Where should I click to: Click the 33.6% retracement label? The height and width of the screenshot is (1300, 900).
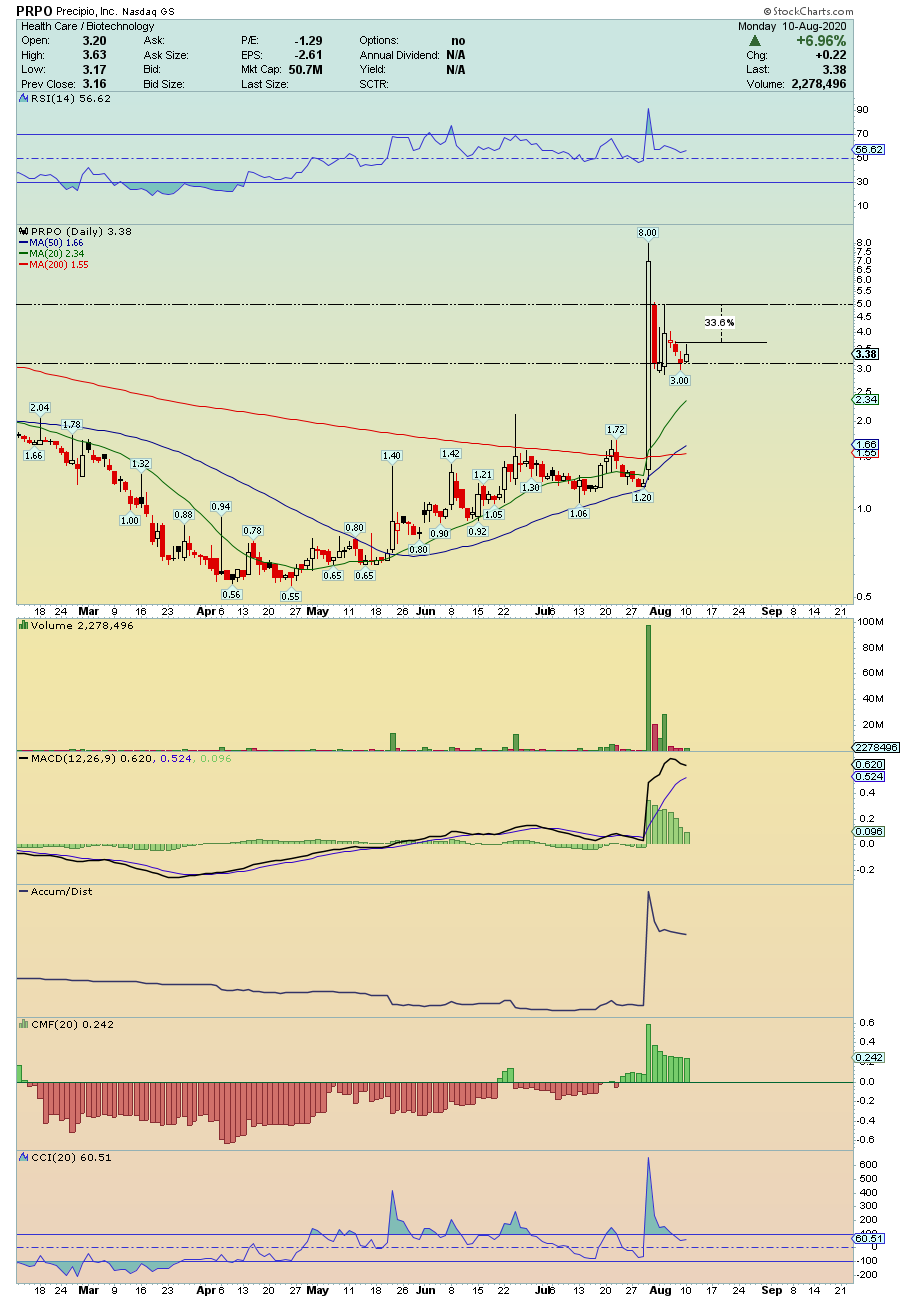pyautogui.click(x=719, y=322)
